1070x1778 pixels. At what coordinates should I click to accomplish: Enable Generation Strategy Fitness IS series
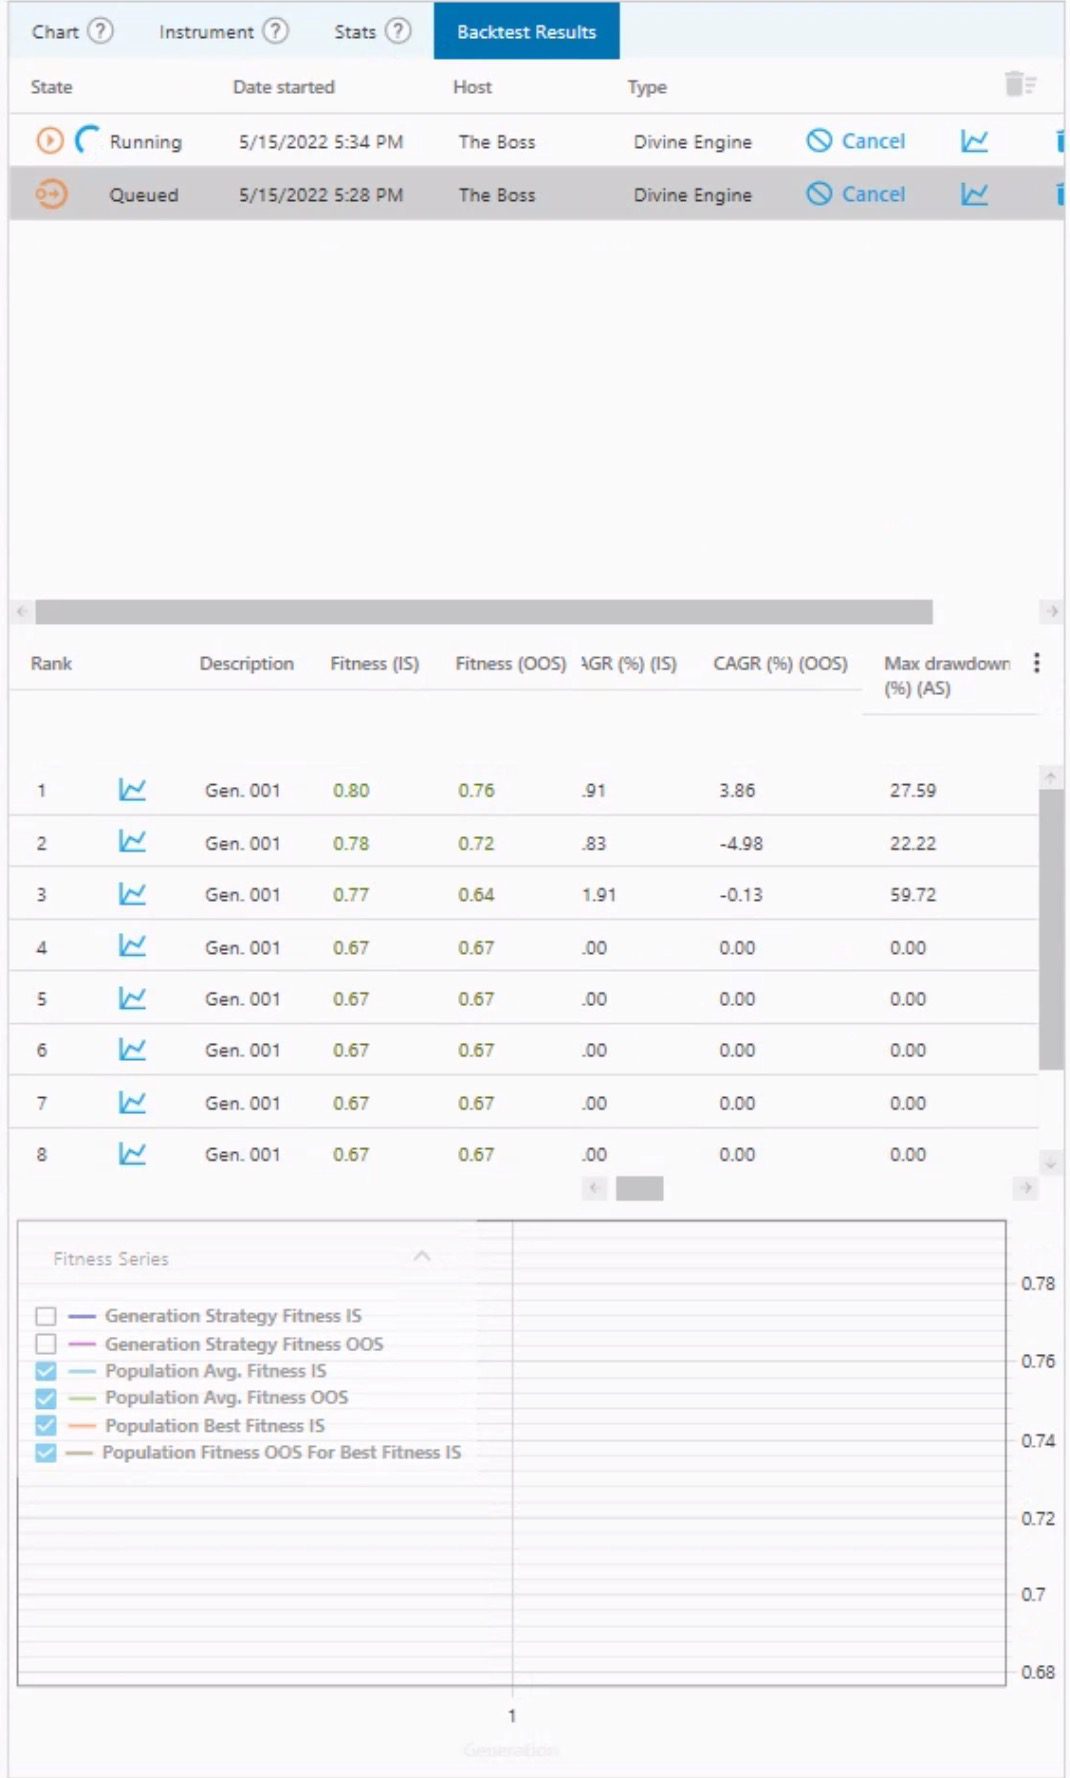click(x=46, y=1316)
